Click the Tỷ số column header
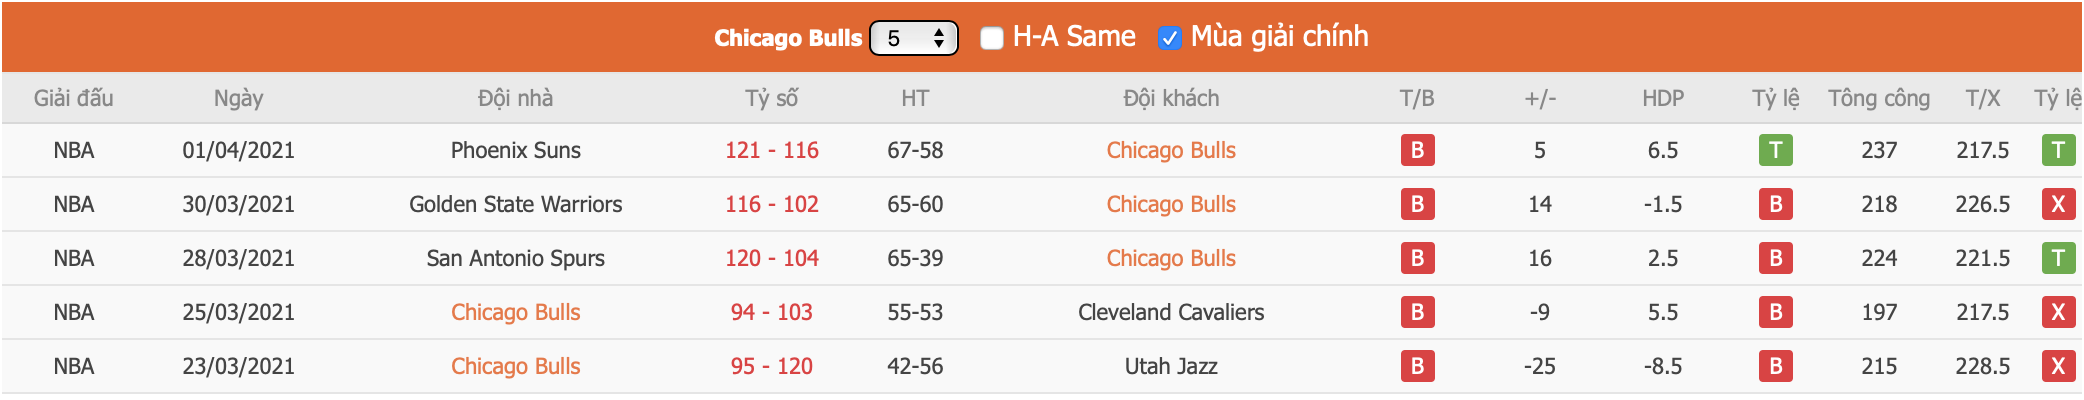This screenshot has height=400, width=2084. pos(771,98)
